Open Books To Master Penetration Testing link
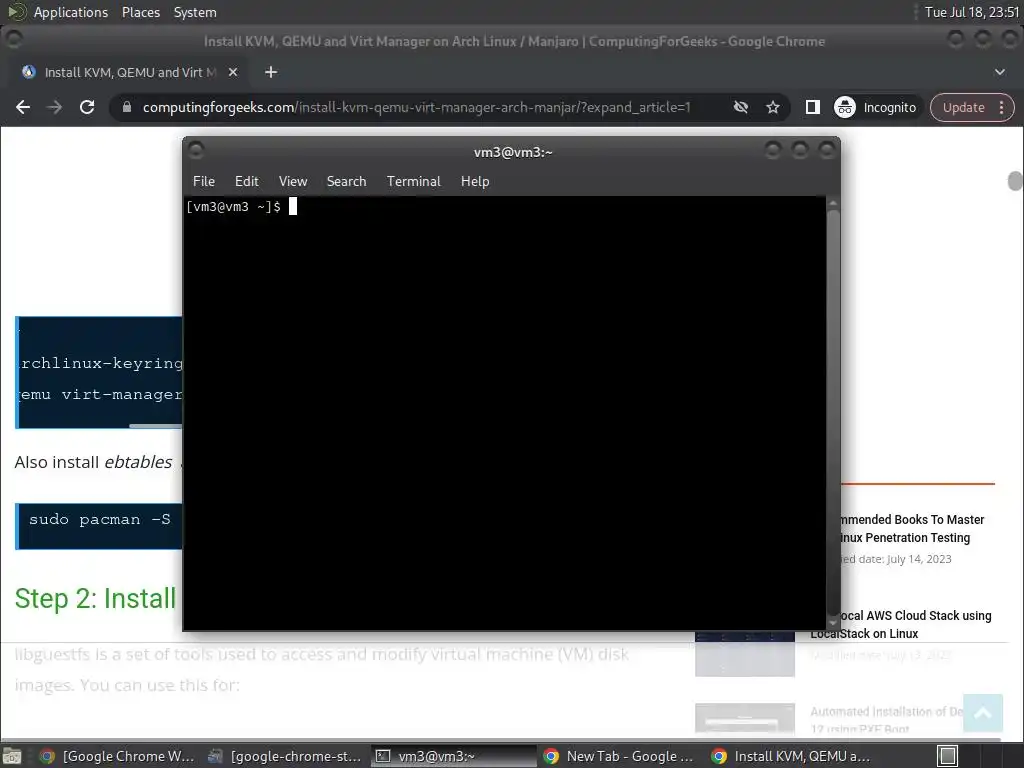Screen dimensions: 1024x768 point(911,528)
